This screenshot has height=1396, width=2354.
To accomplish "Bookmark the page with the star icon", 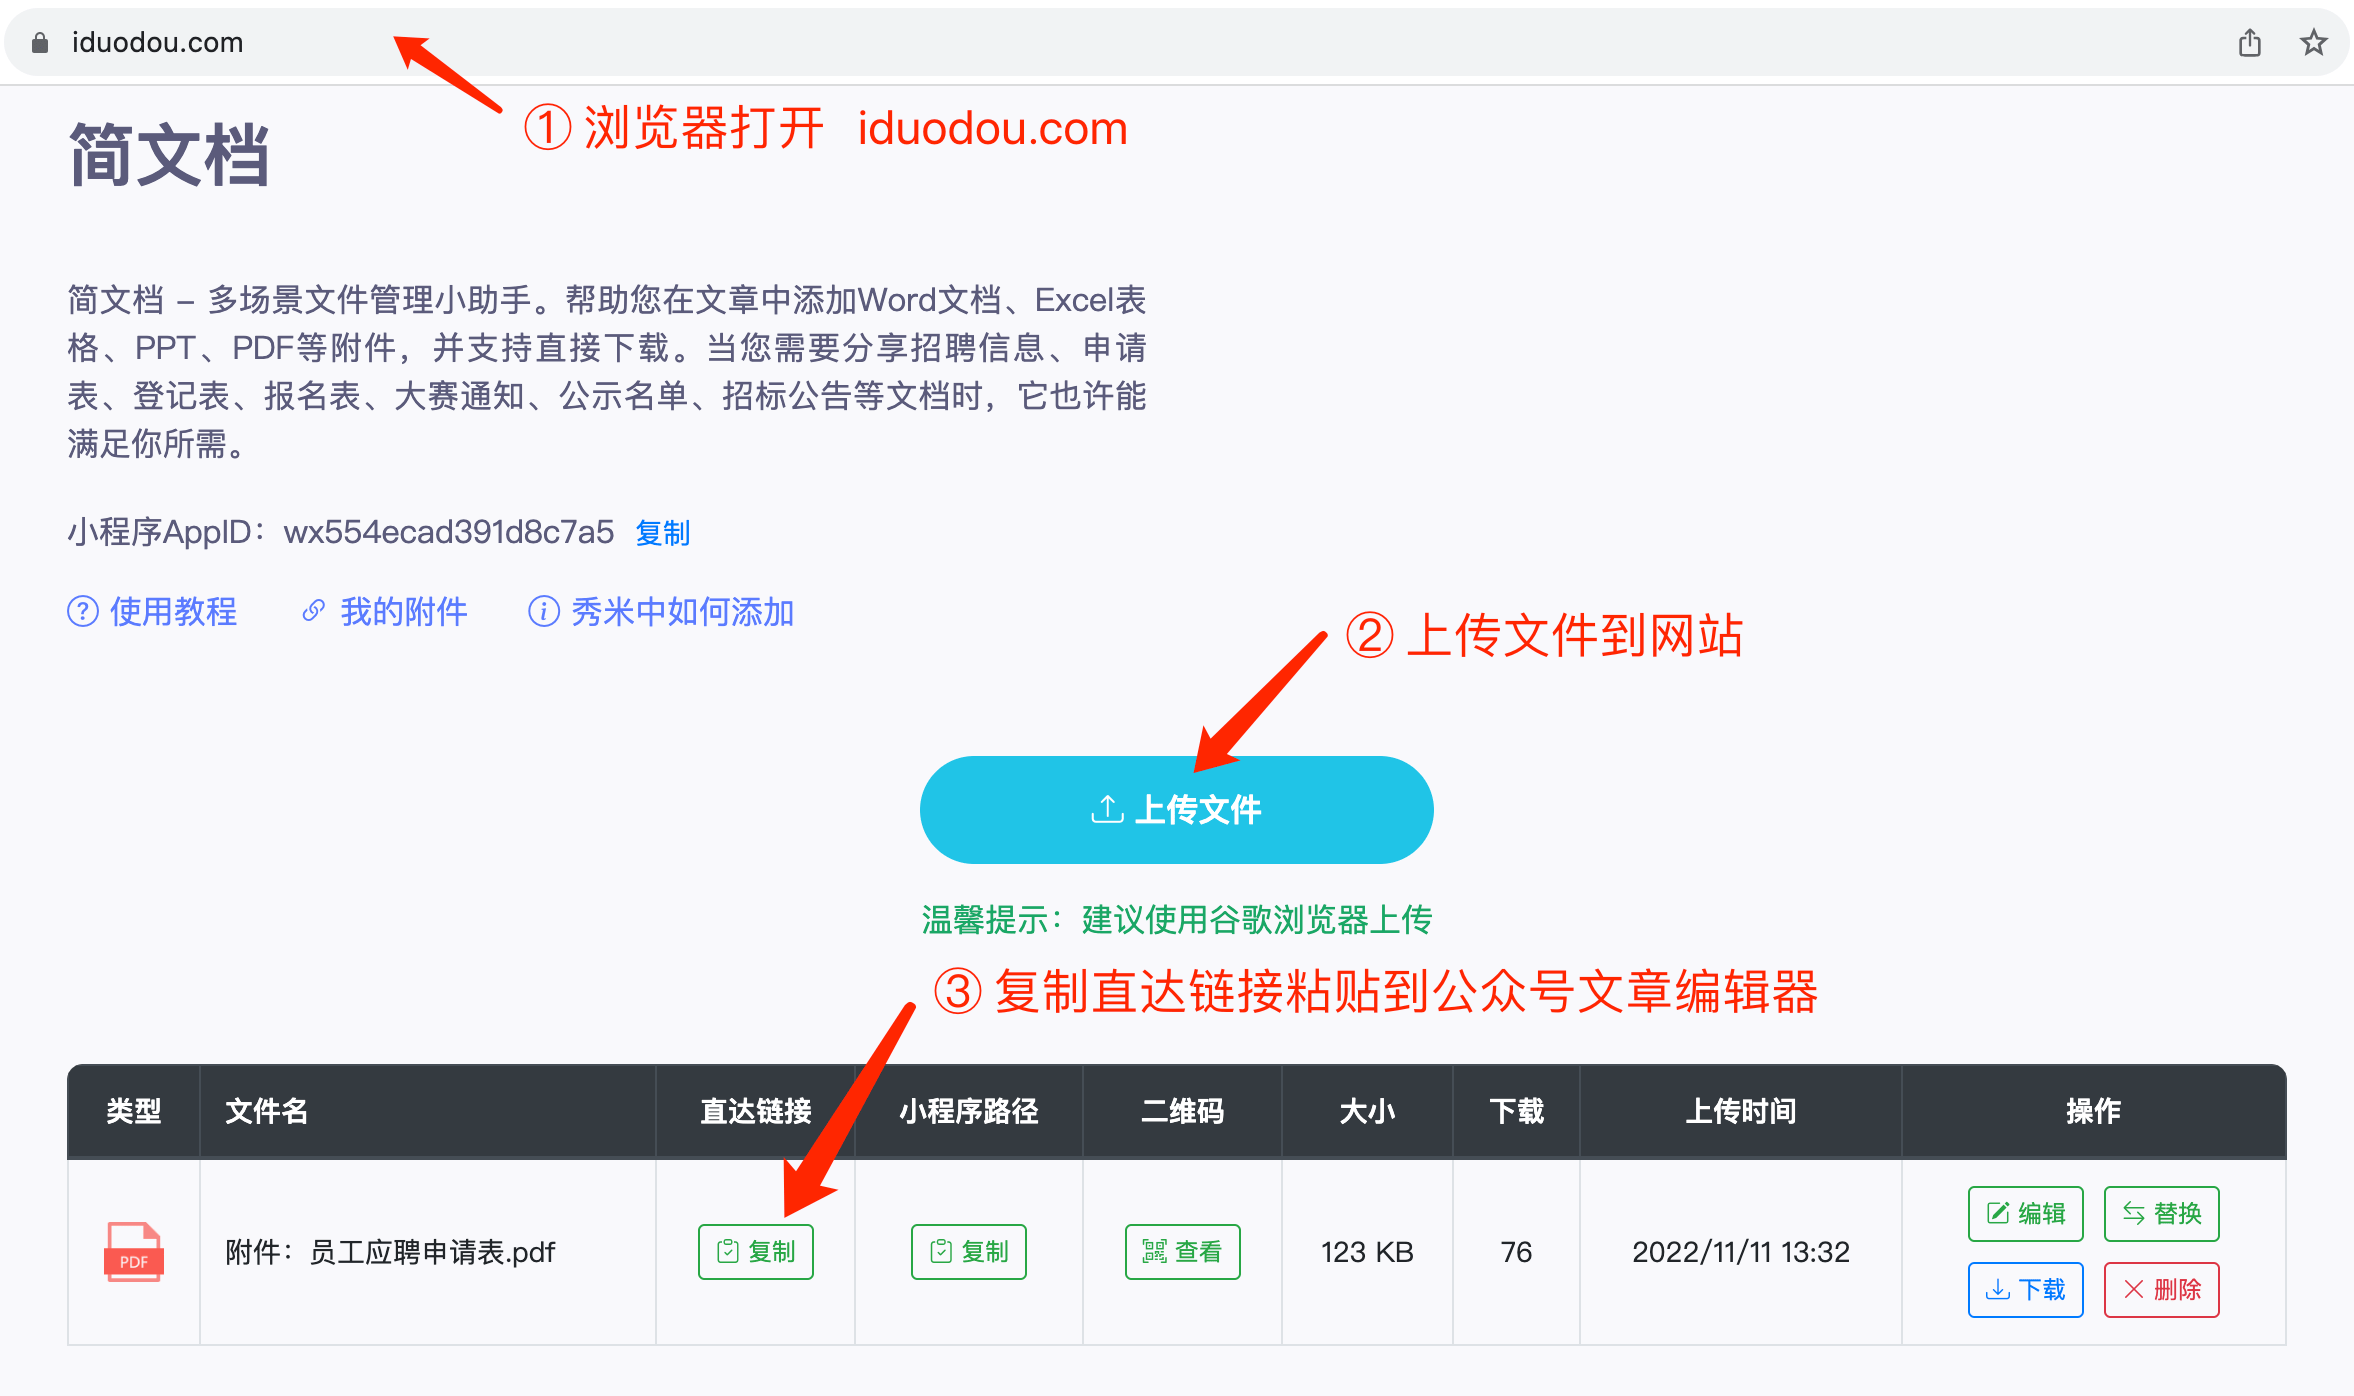I will (2313, 43).
